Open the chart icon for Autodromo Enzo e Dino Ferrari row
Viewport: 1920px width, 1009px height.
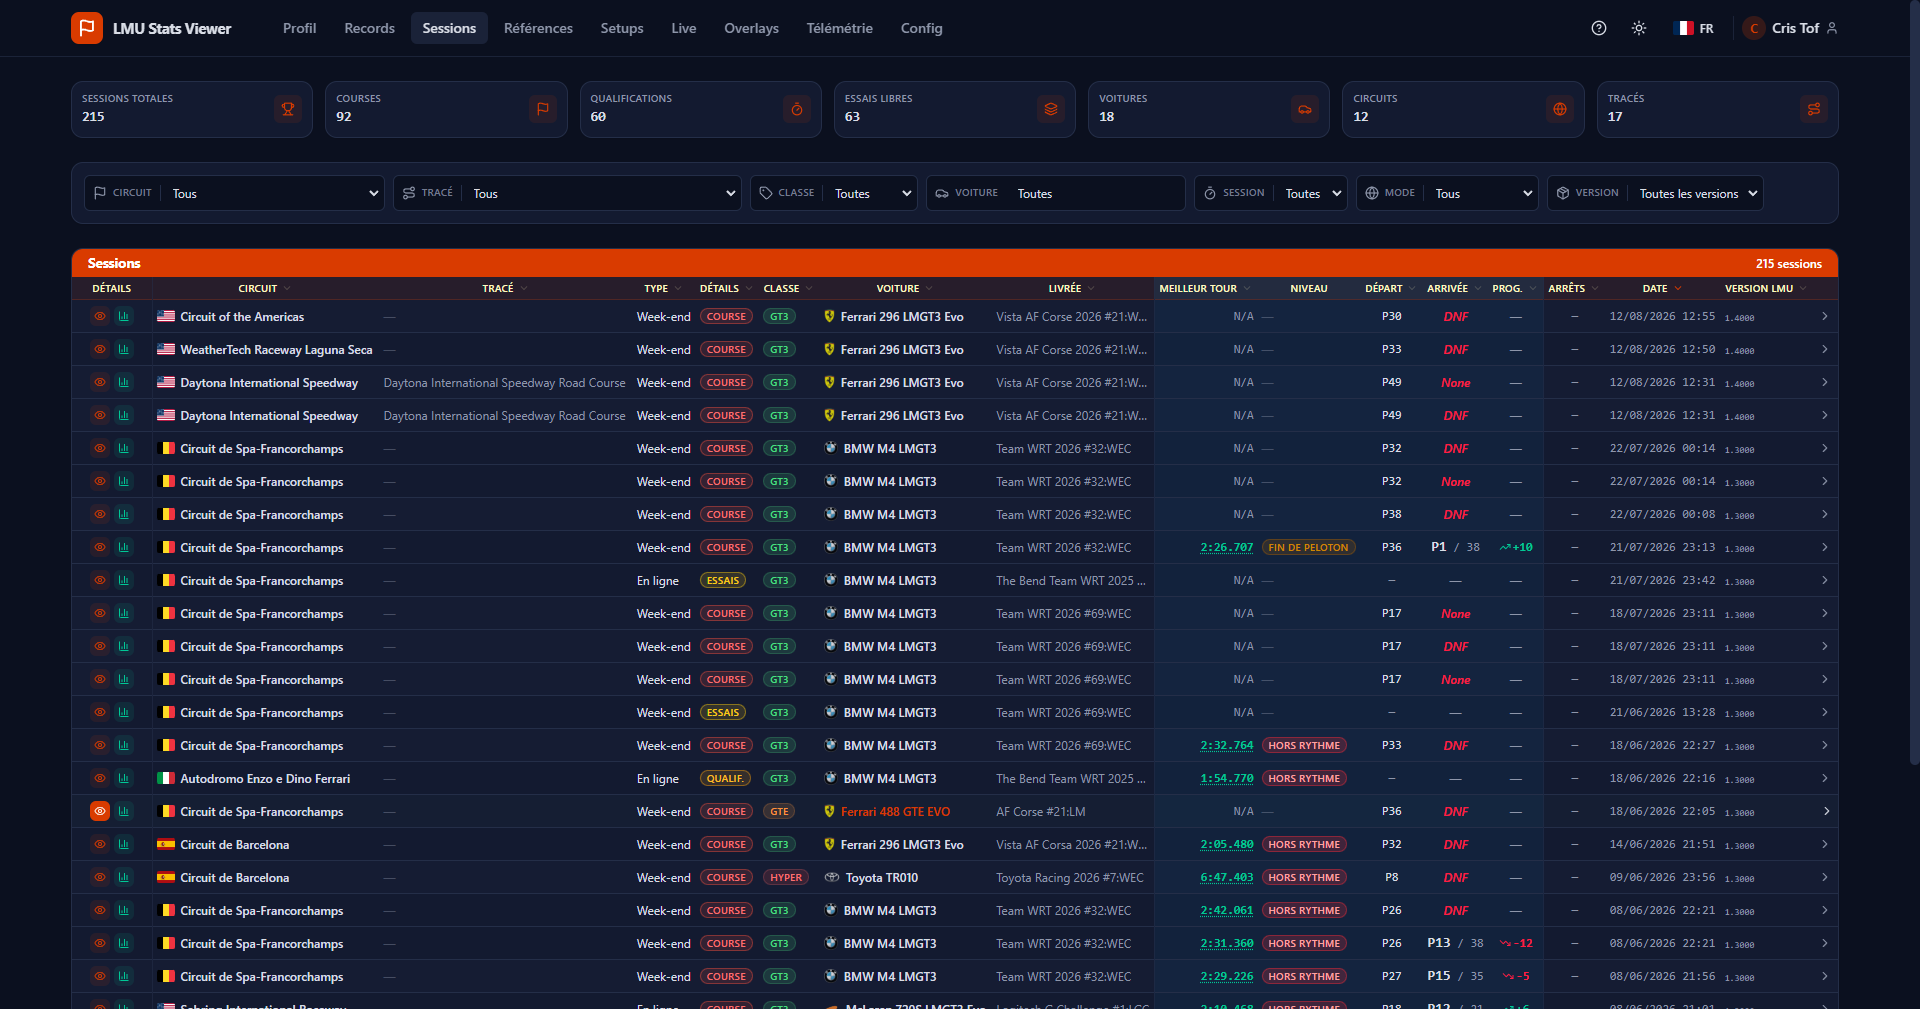(x=124, y=778)
